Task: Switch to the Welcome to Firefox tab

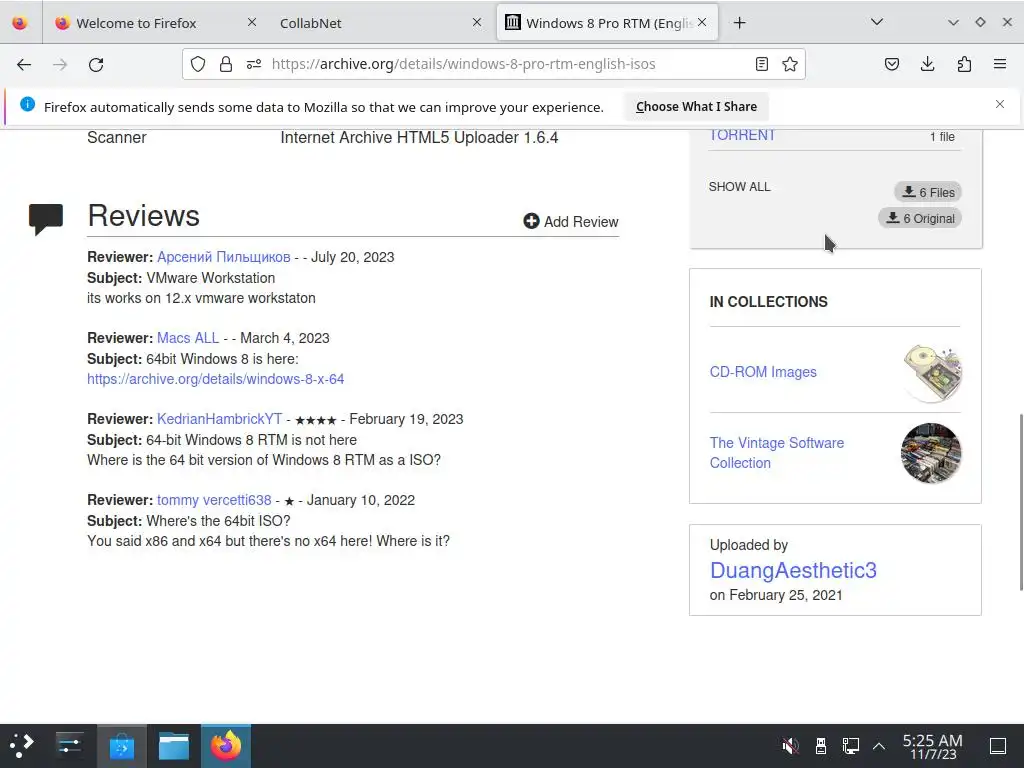Action: 157,23
